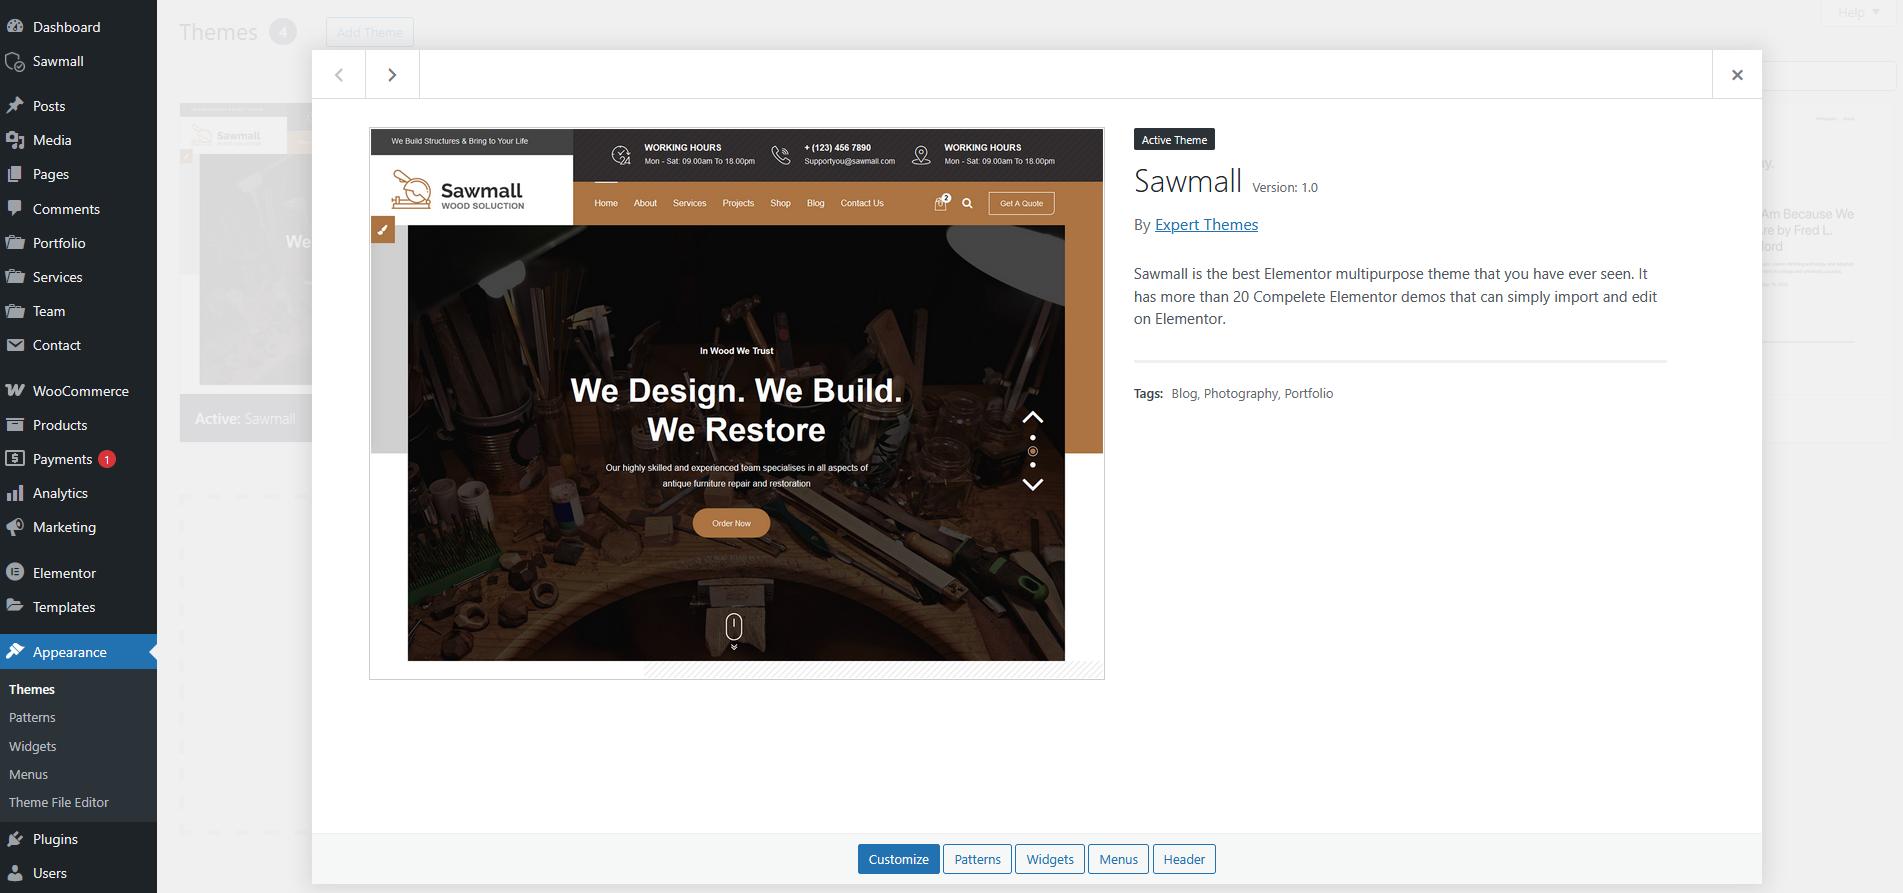Click the Marketing menu label

click(x=64, y=527)
